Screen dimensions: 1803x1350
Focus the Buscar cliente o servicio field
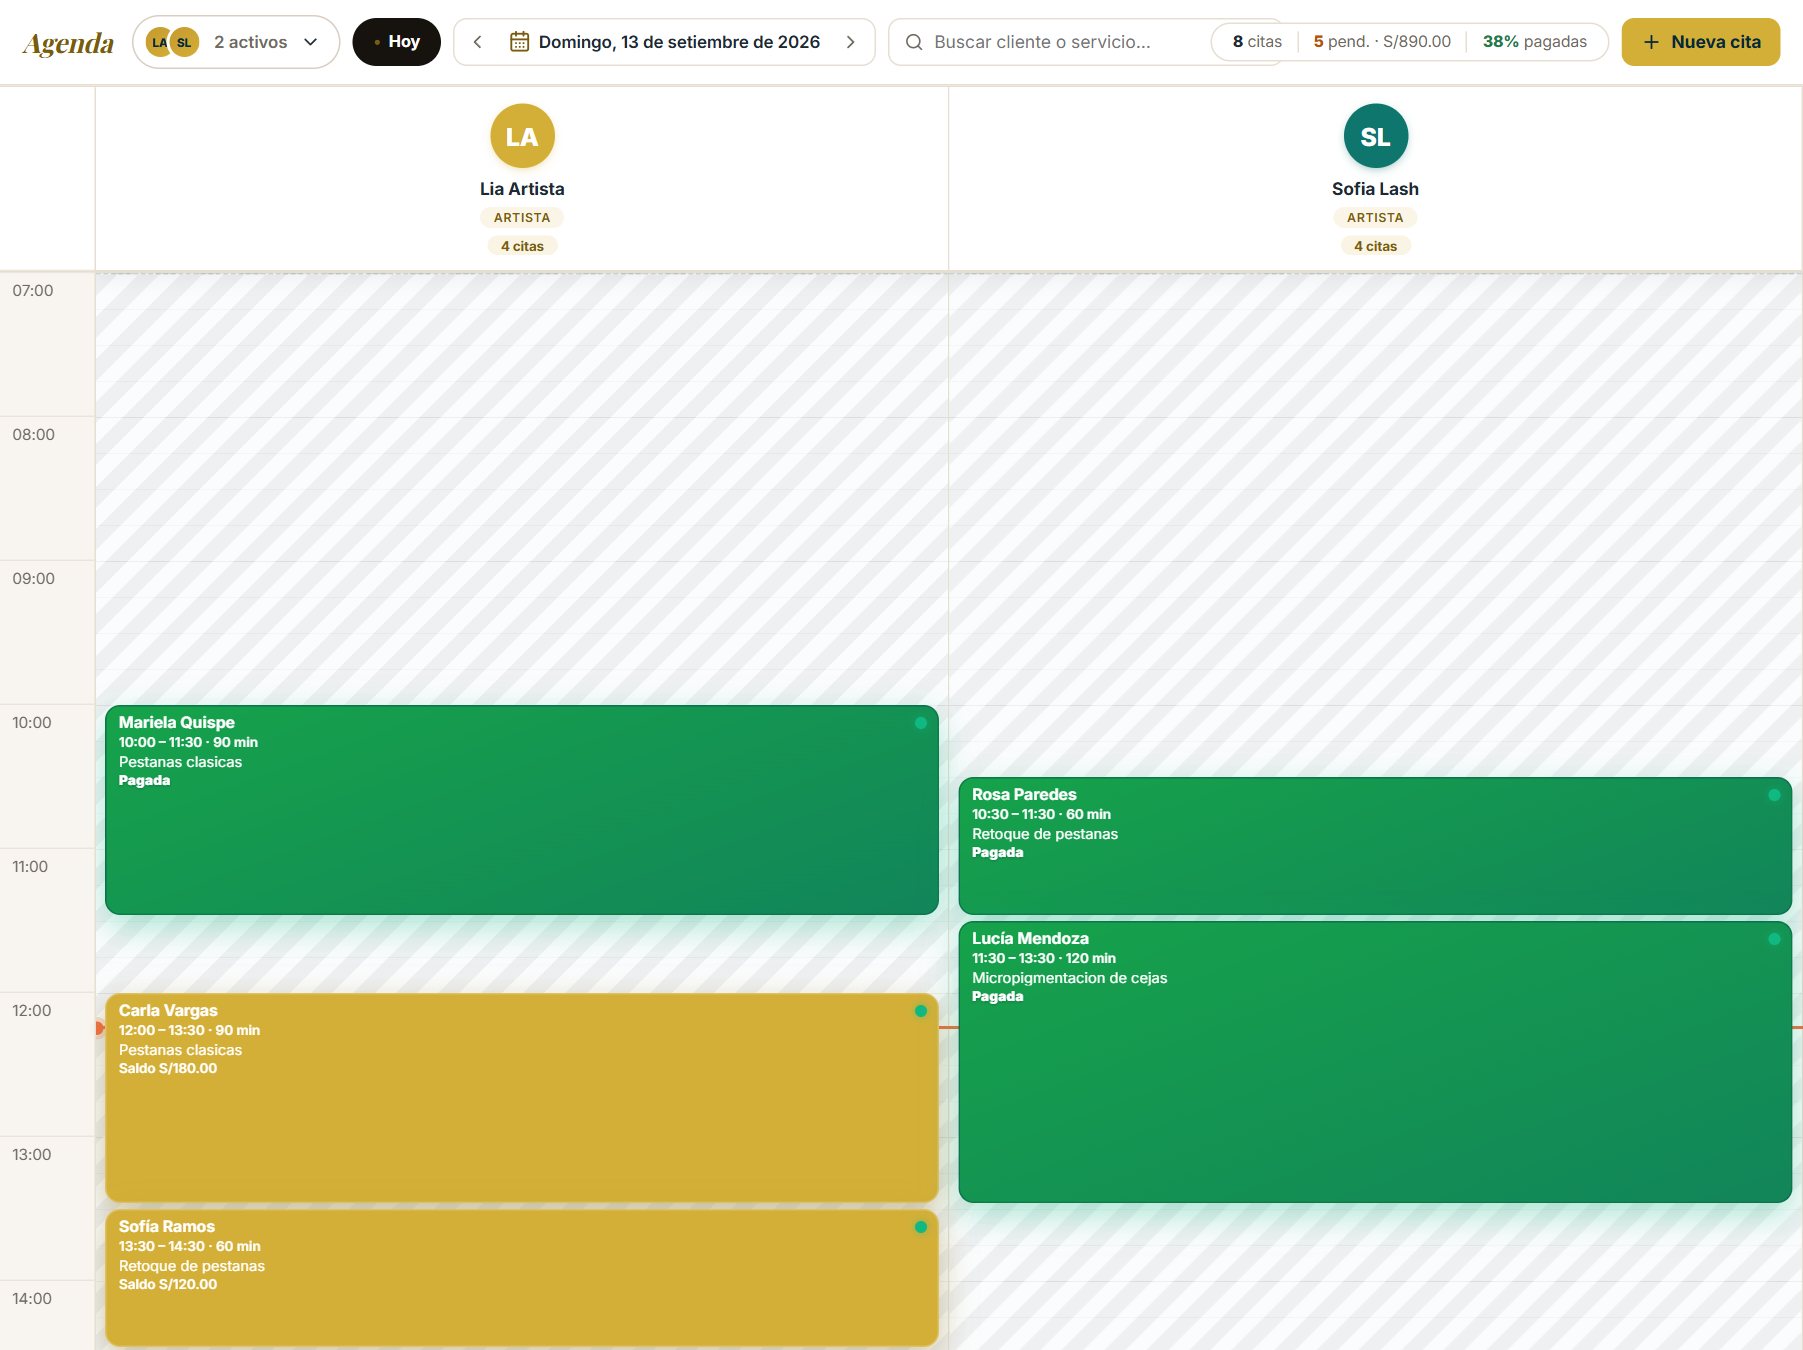point(1050,42)
